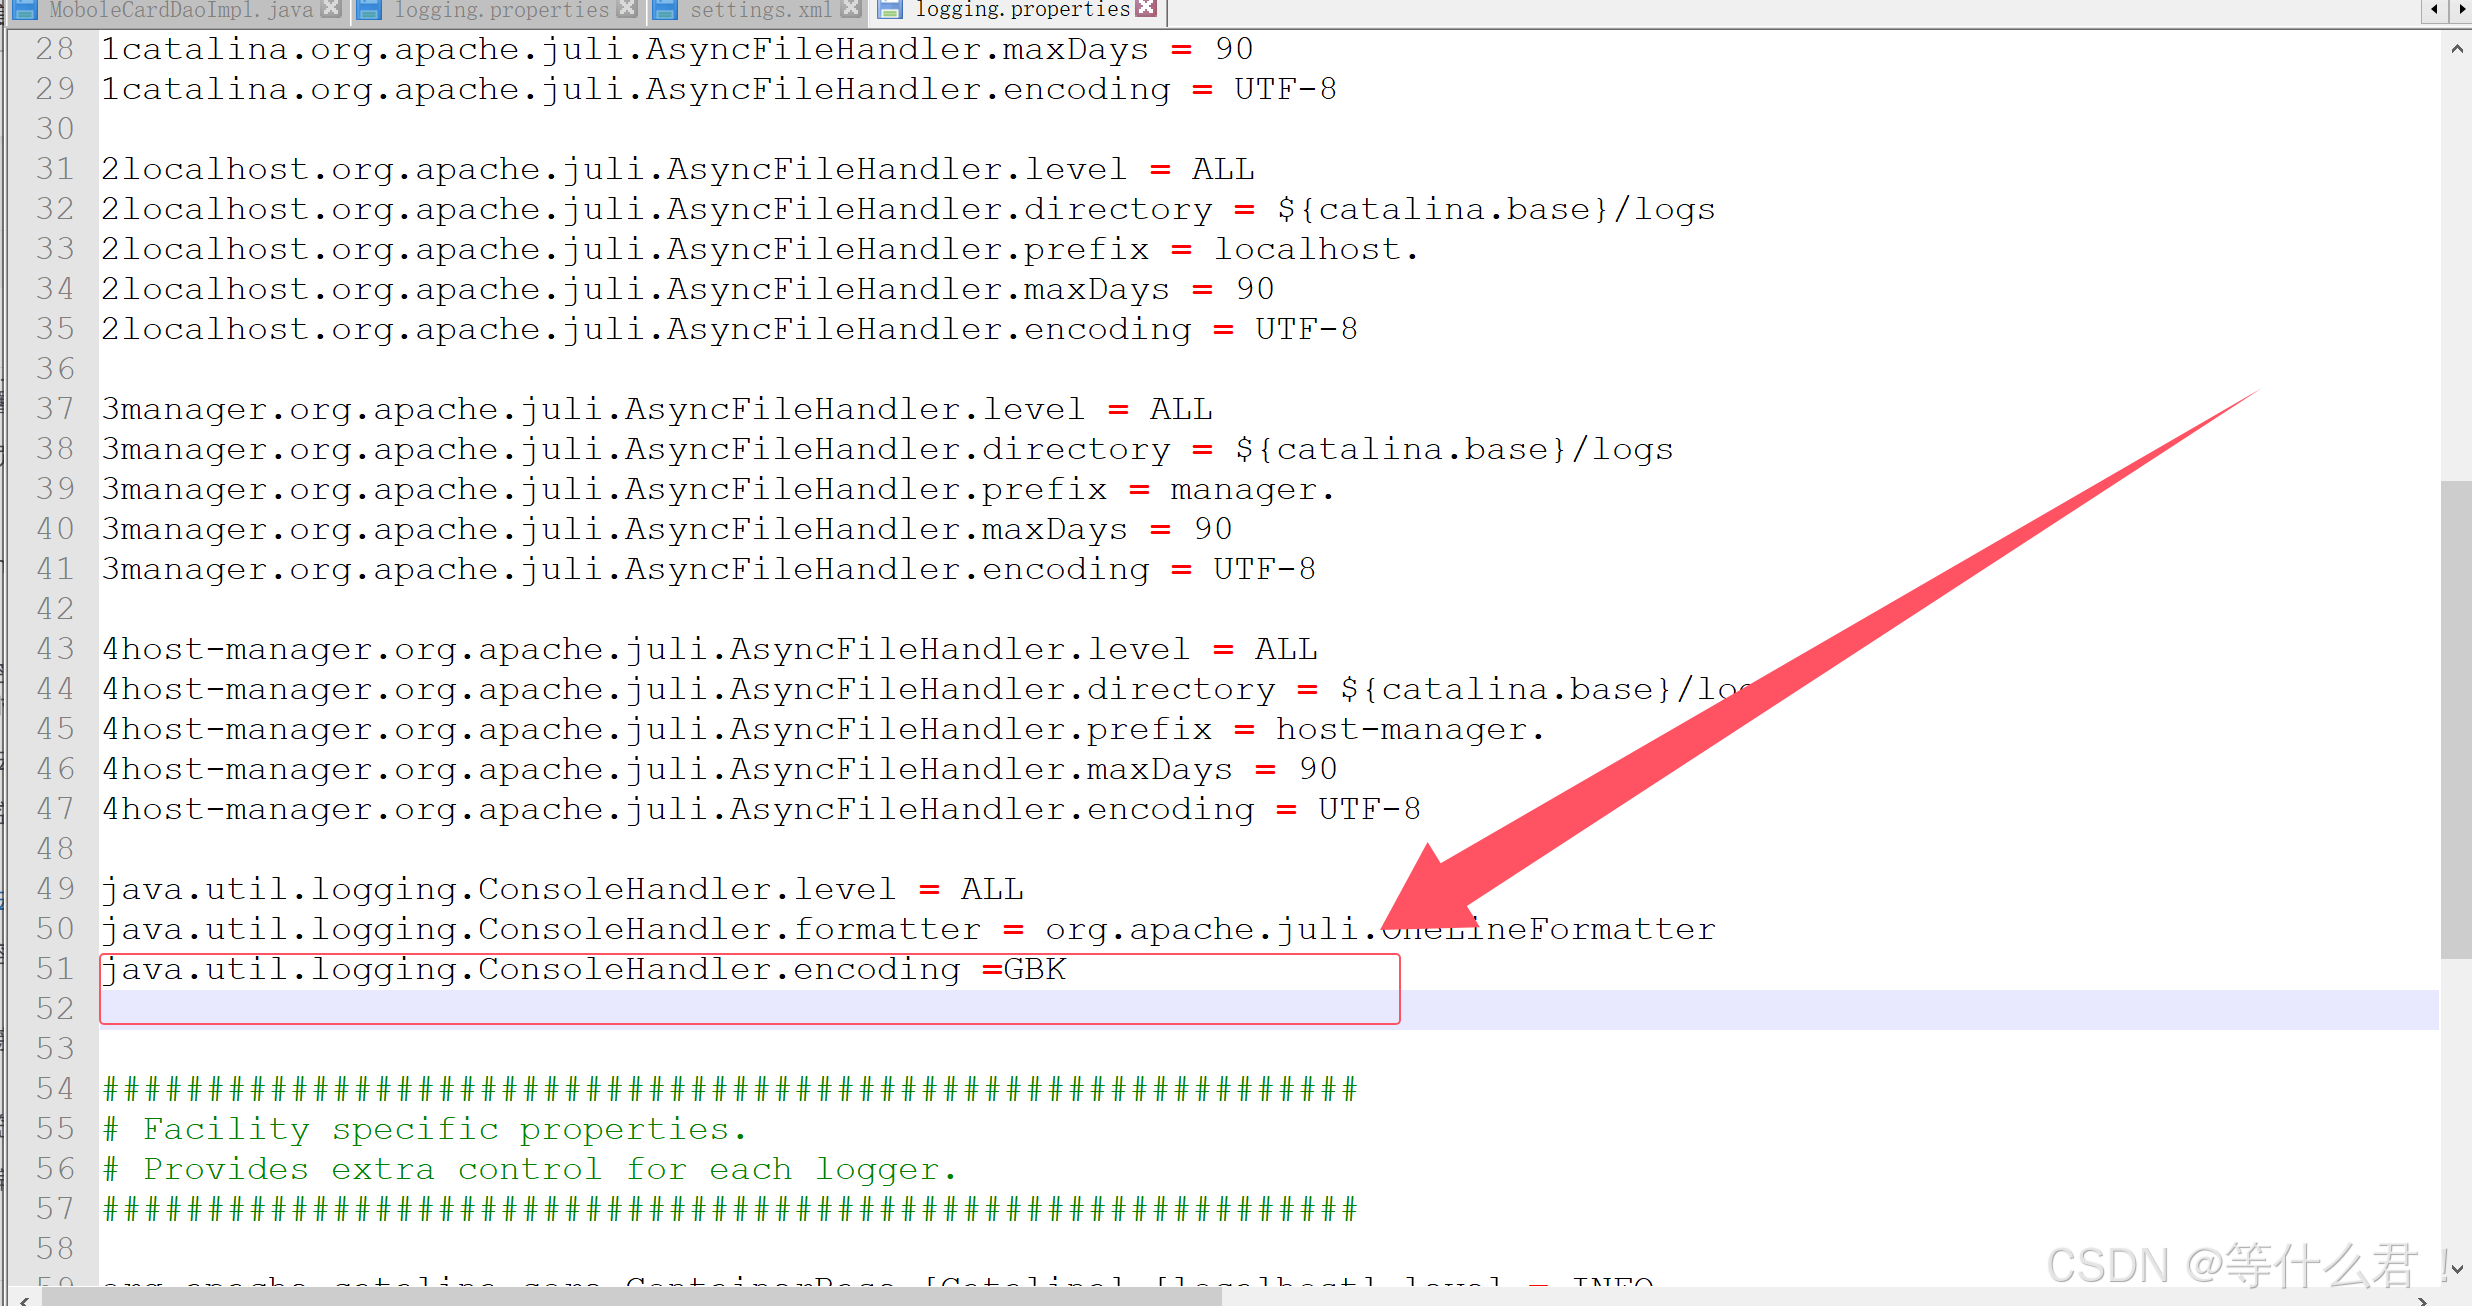Switch to the settings.xml tab

point(760,10)
